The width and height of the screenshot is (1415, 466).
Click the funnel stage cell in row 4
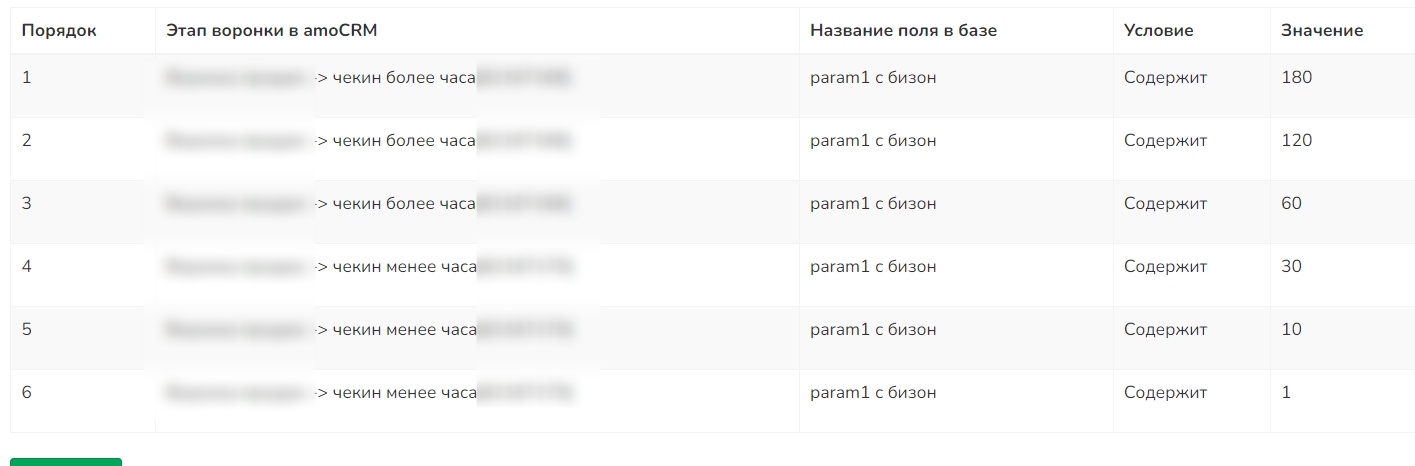pos(395,267)
